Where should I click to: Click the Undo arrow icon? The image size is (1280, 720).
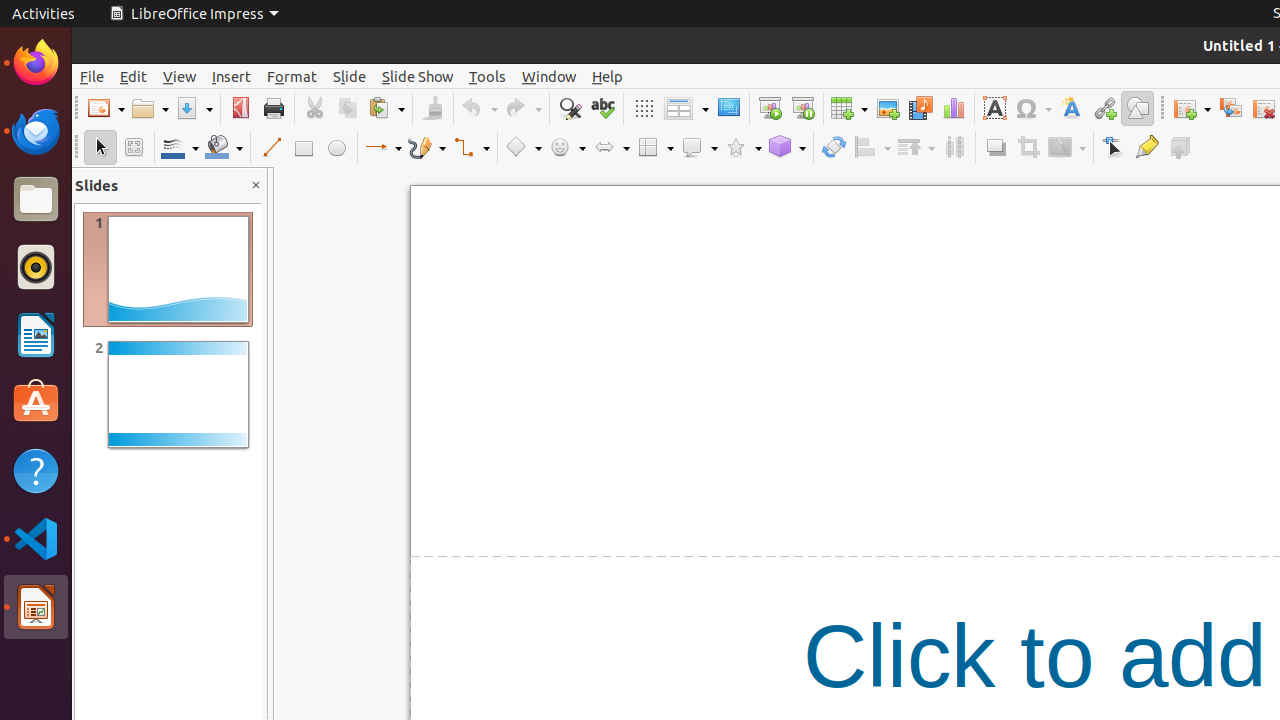point(473,108)
